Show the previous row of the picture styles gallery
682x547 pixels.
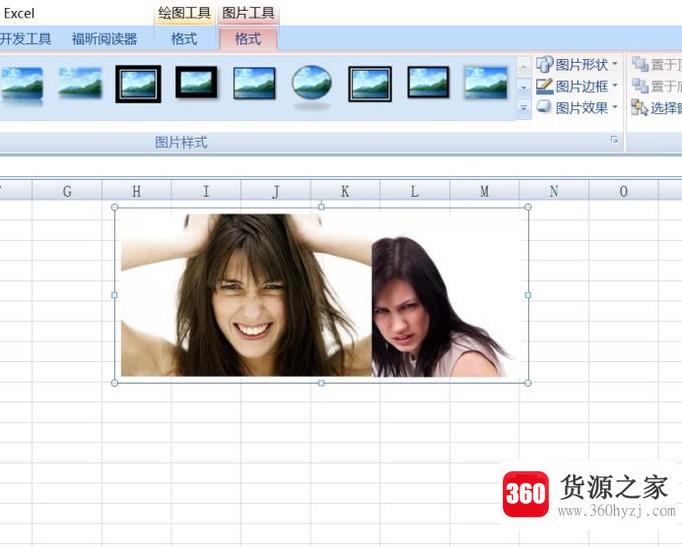[524, 67]
